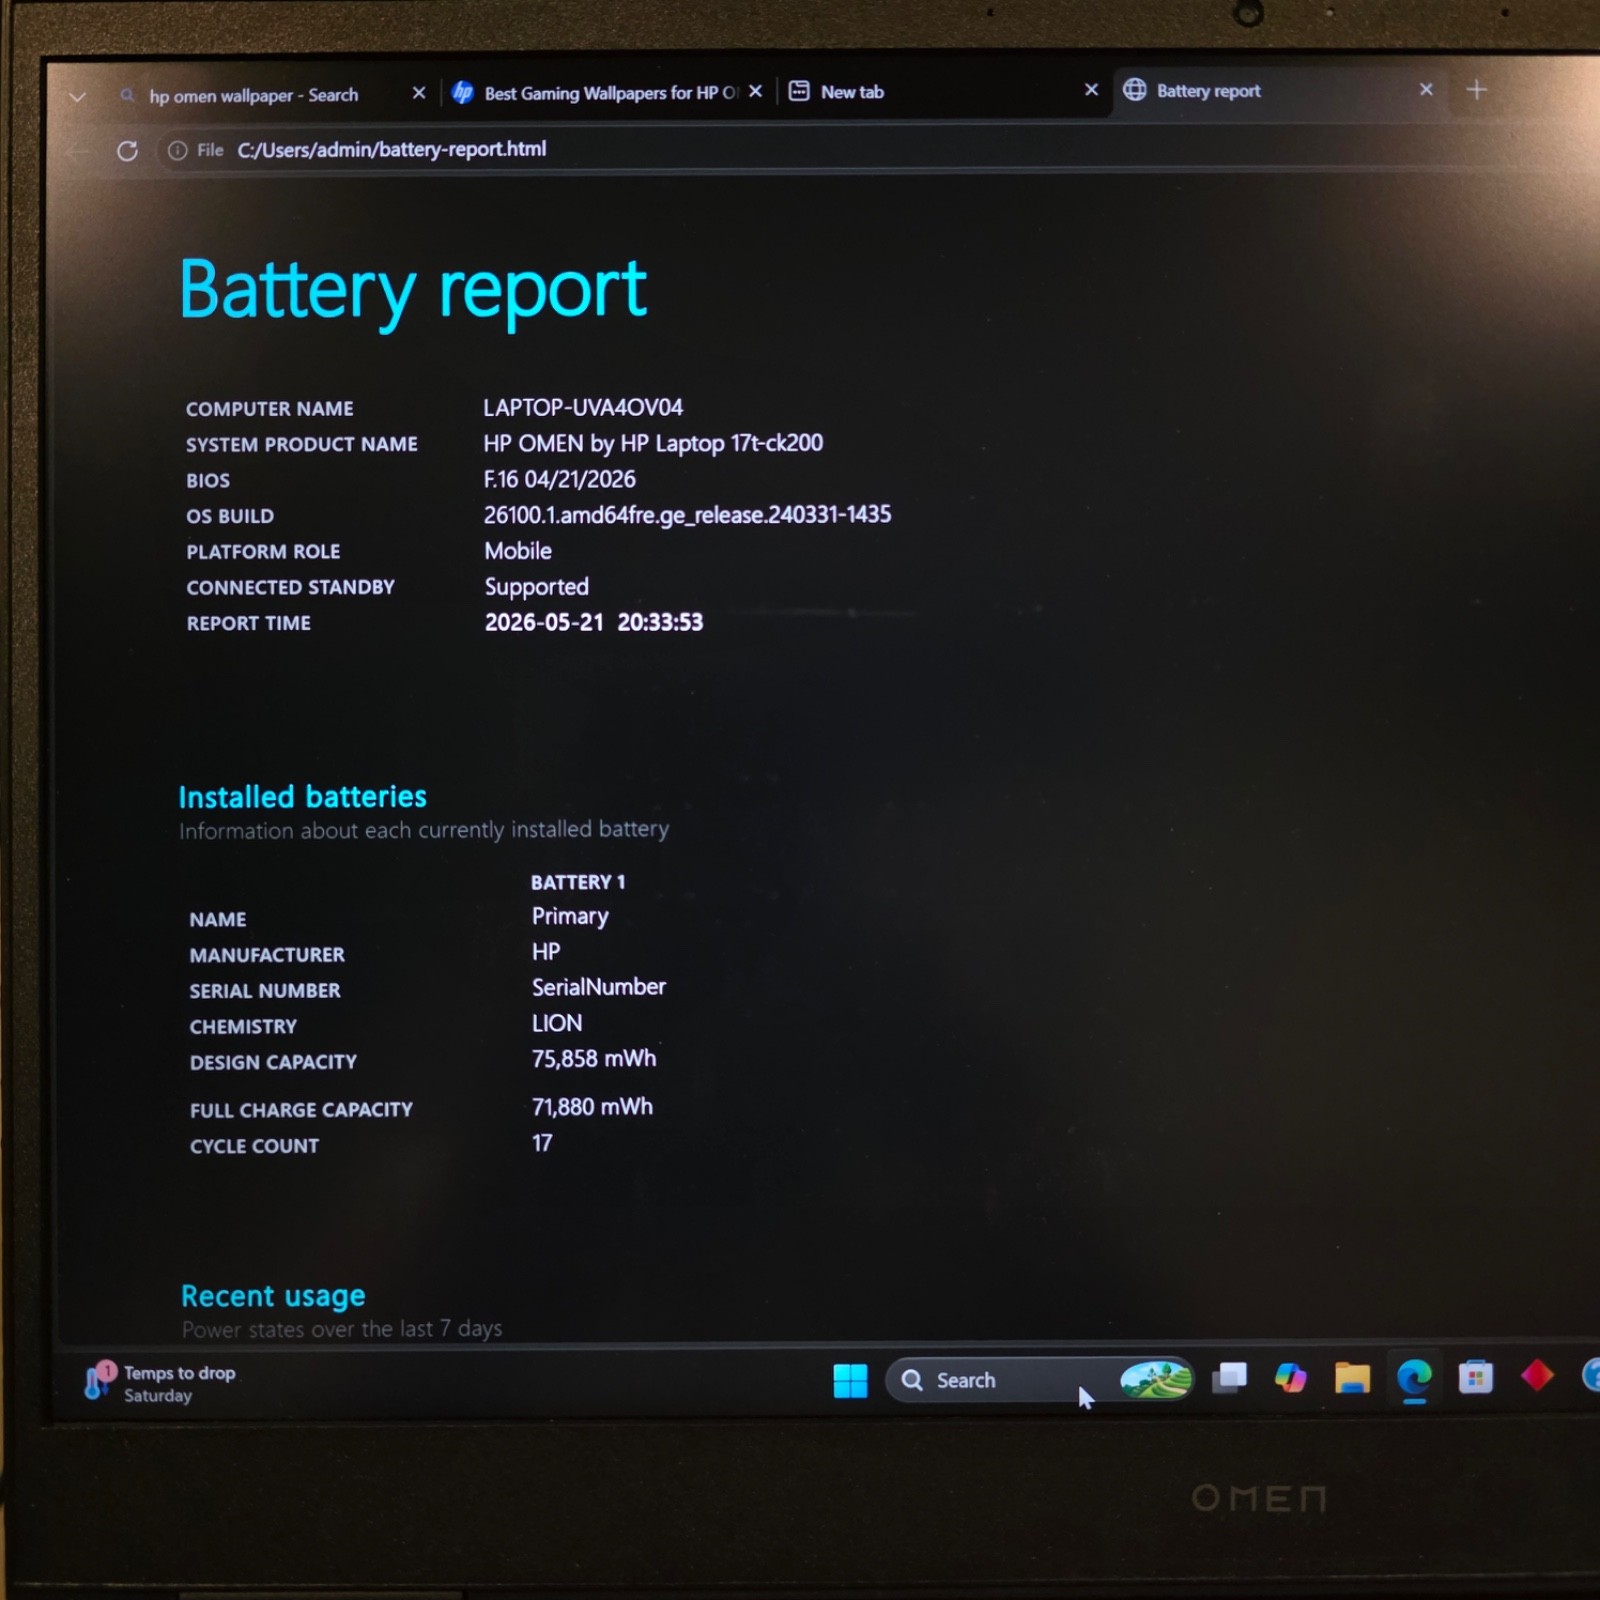Select battery name value Primary

point(570,917)
